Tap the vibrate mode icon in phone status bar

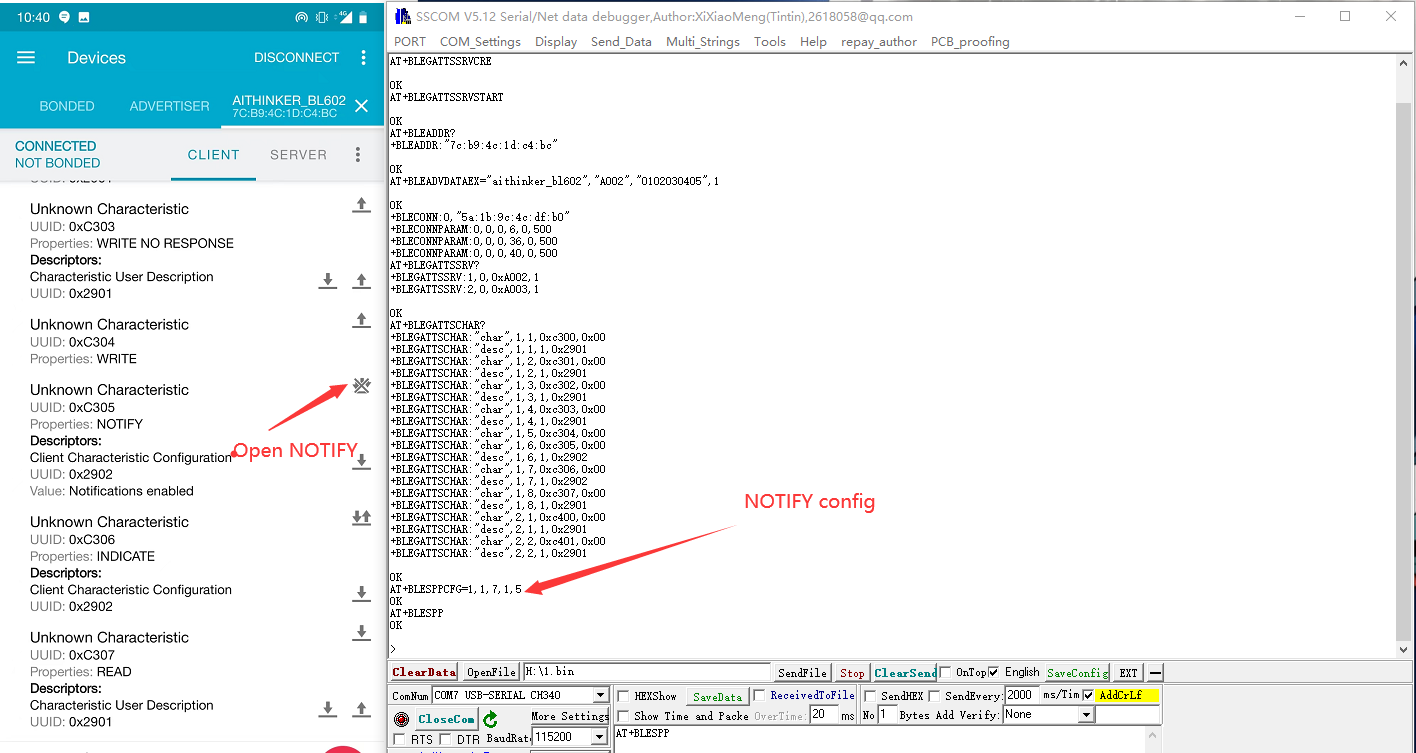[x=322, y=17]
